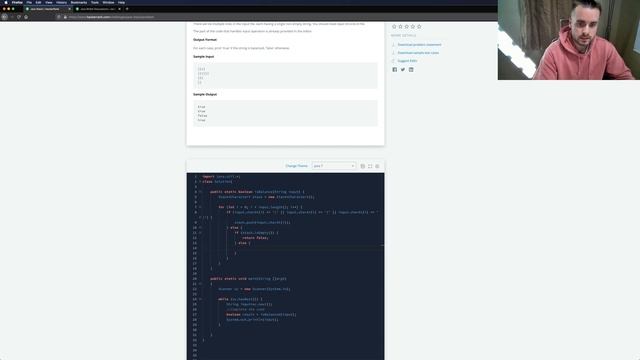Click the Download sample test cases link
Viewport: 640px width, 360px height.
(418, 53)
